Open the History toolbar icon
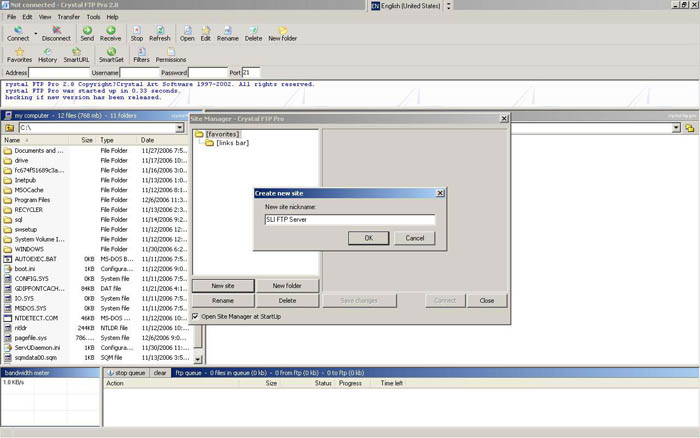Screen dimensions: 700x438 pos(47,55)
